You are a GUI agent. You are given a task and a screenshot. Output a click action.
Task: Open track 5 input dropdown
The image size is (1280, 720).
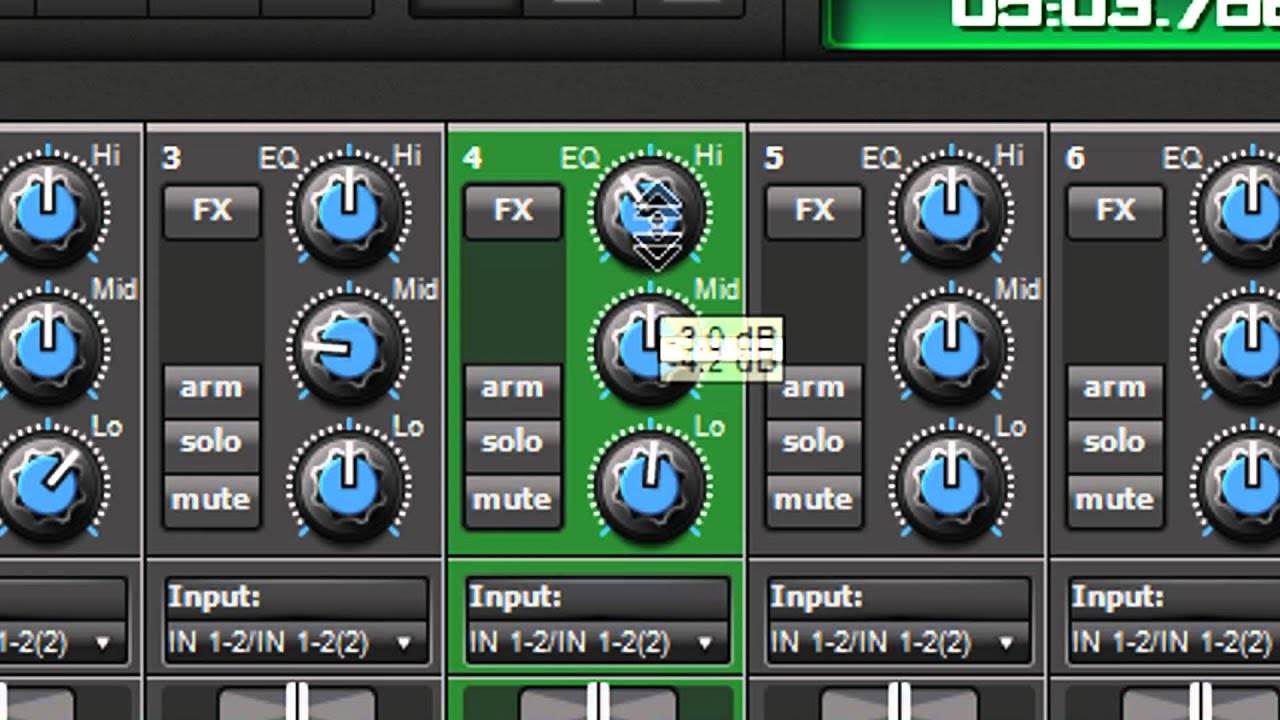click(x=898, y=641)
